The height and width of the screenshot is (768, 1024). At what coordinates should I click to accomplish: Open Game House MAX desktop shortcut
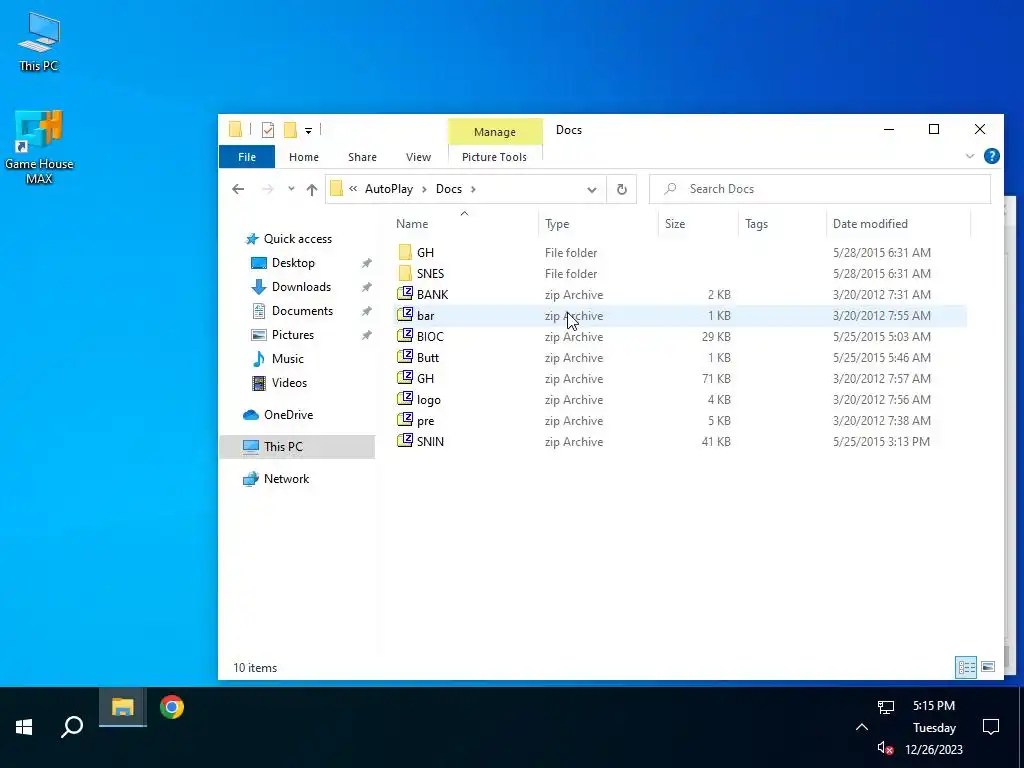tap(39, 147)
